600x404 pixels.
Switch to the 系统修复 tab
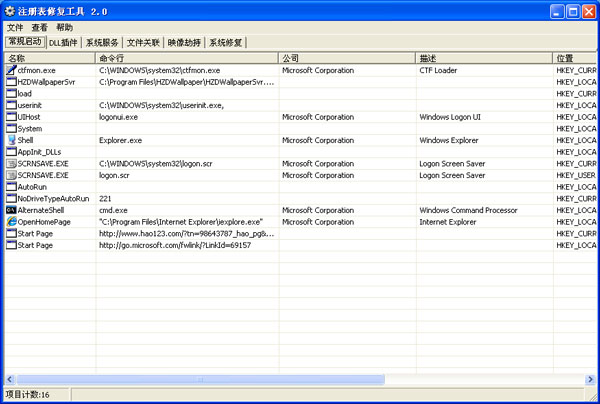coord(226,42)
